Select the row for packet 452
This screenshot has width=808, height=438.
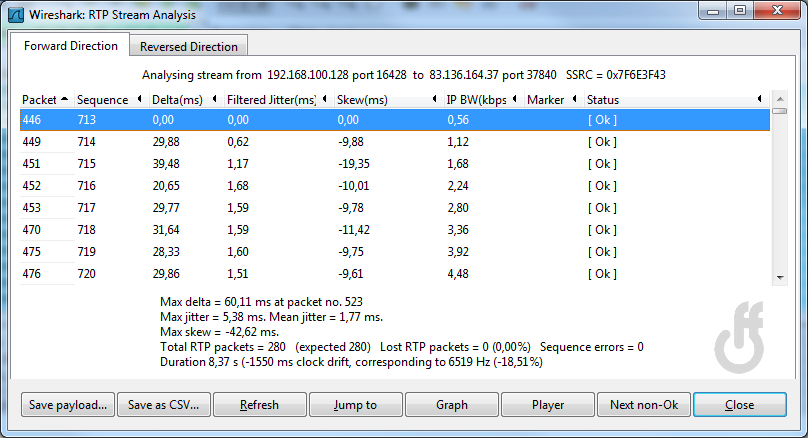tap(395, 186)
